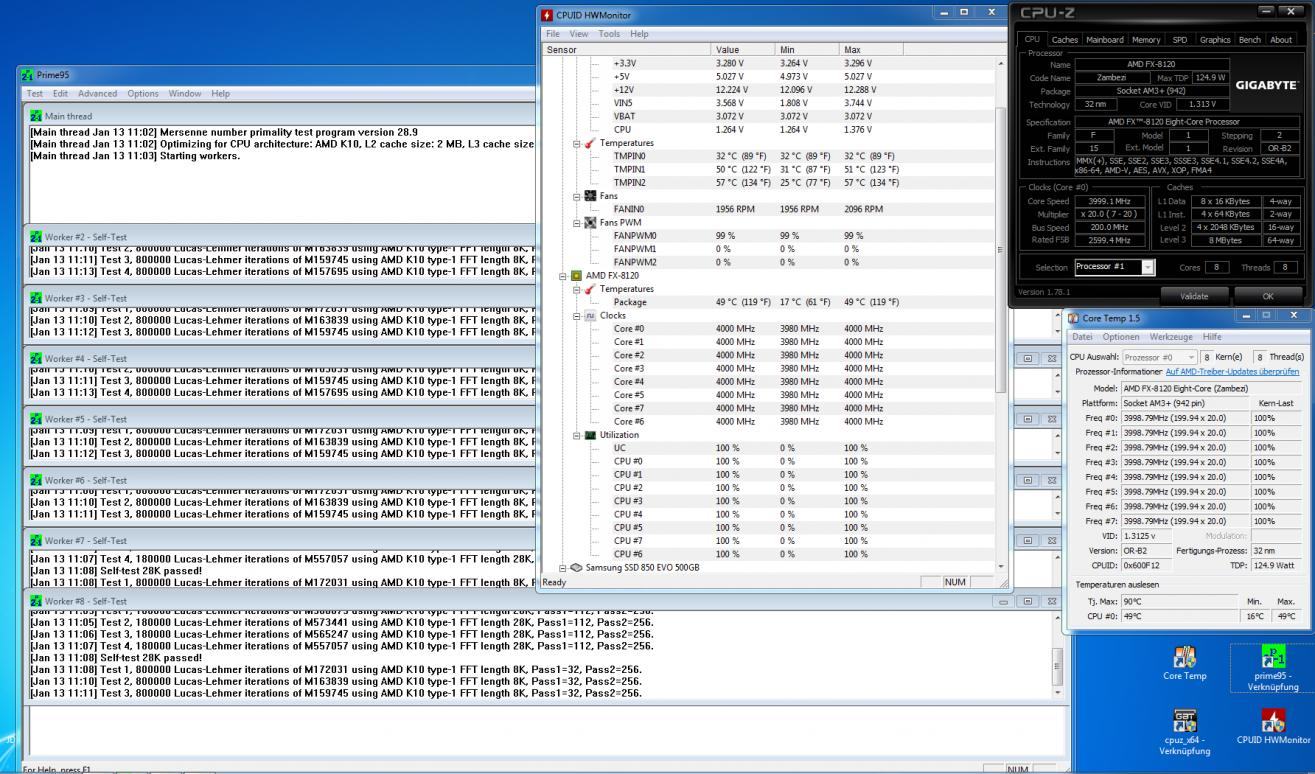Select the Package temperature row

767,302
